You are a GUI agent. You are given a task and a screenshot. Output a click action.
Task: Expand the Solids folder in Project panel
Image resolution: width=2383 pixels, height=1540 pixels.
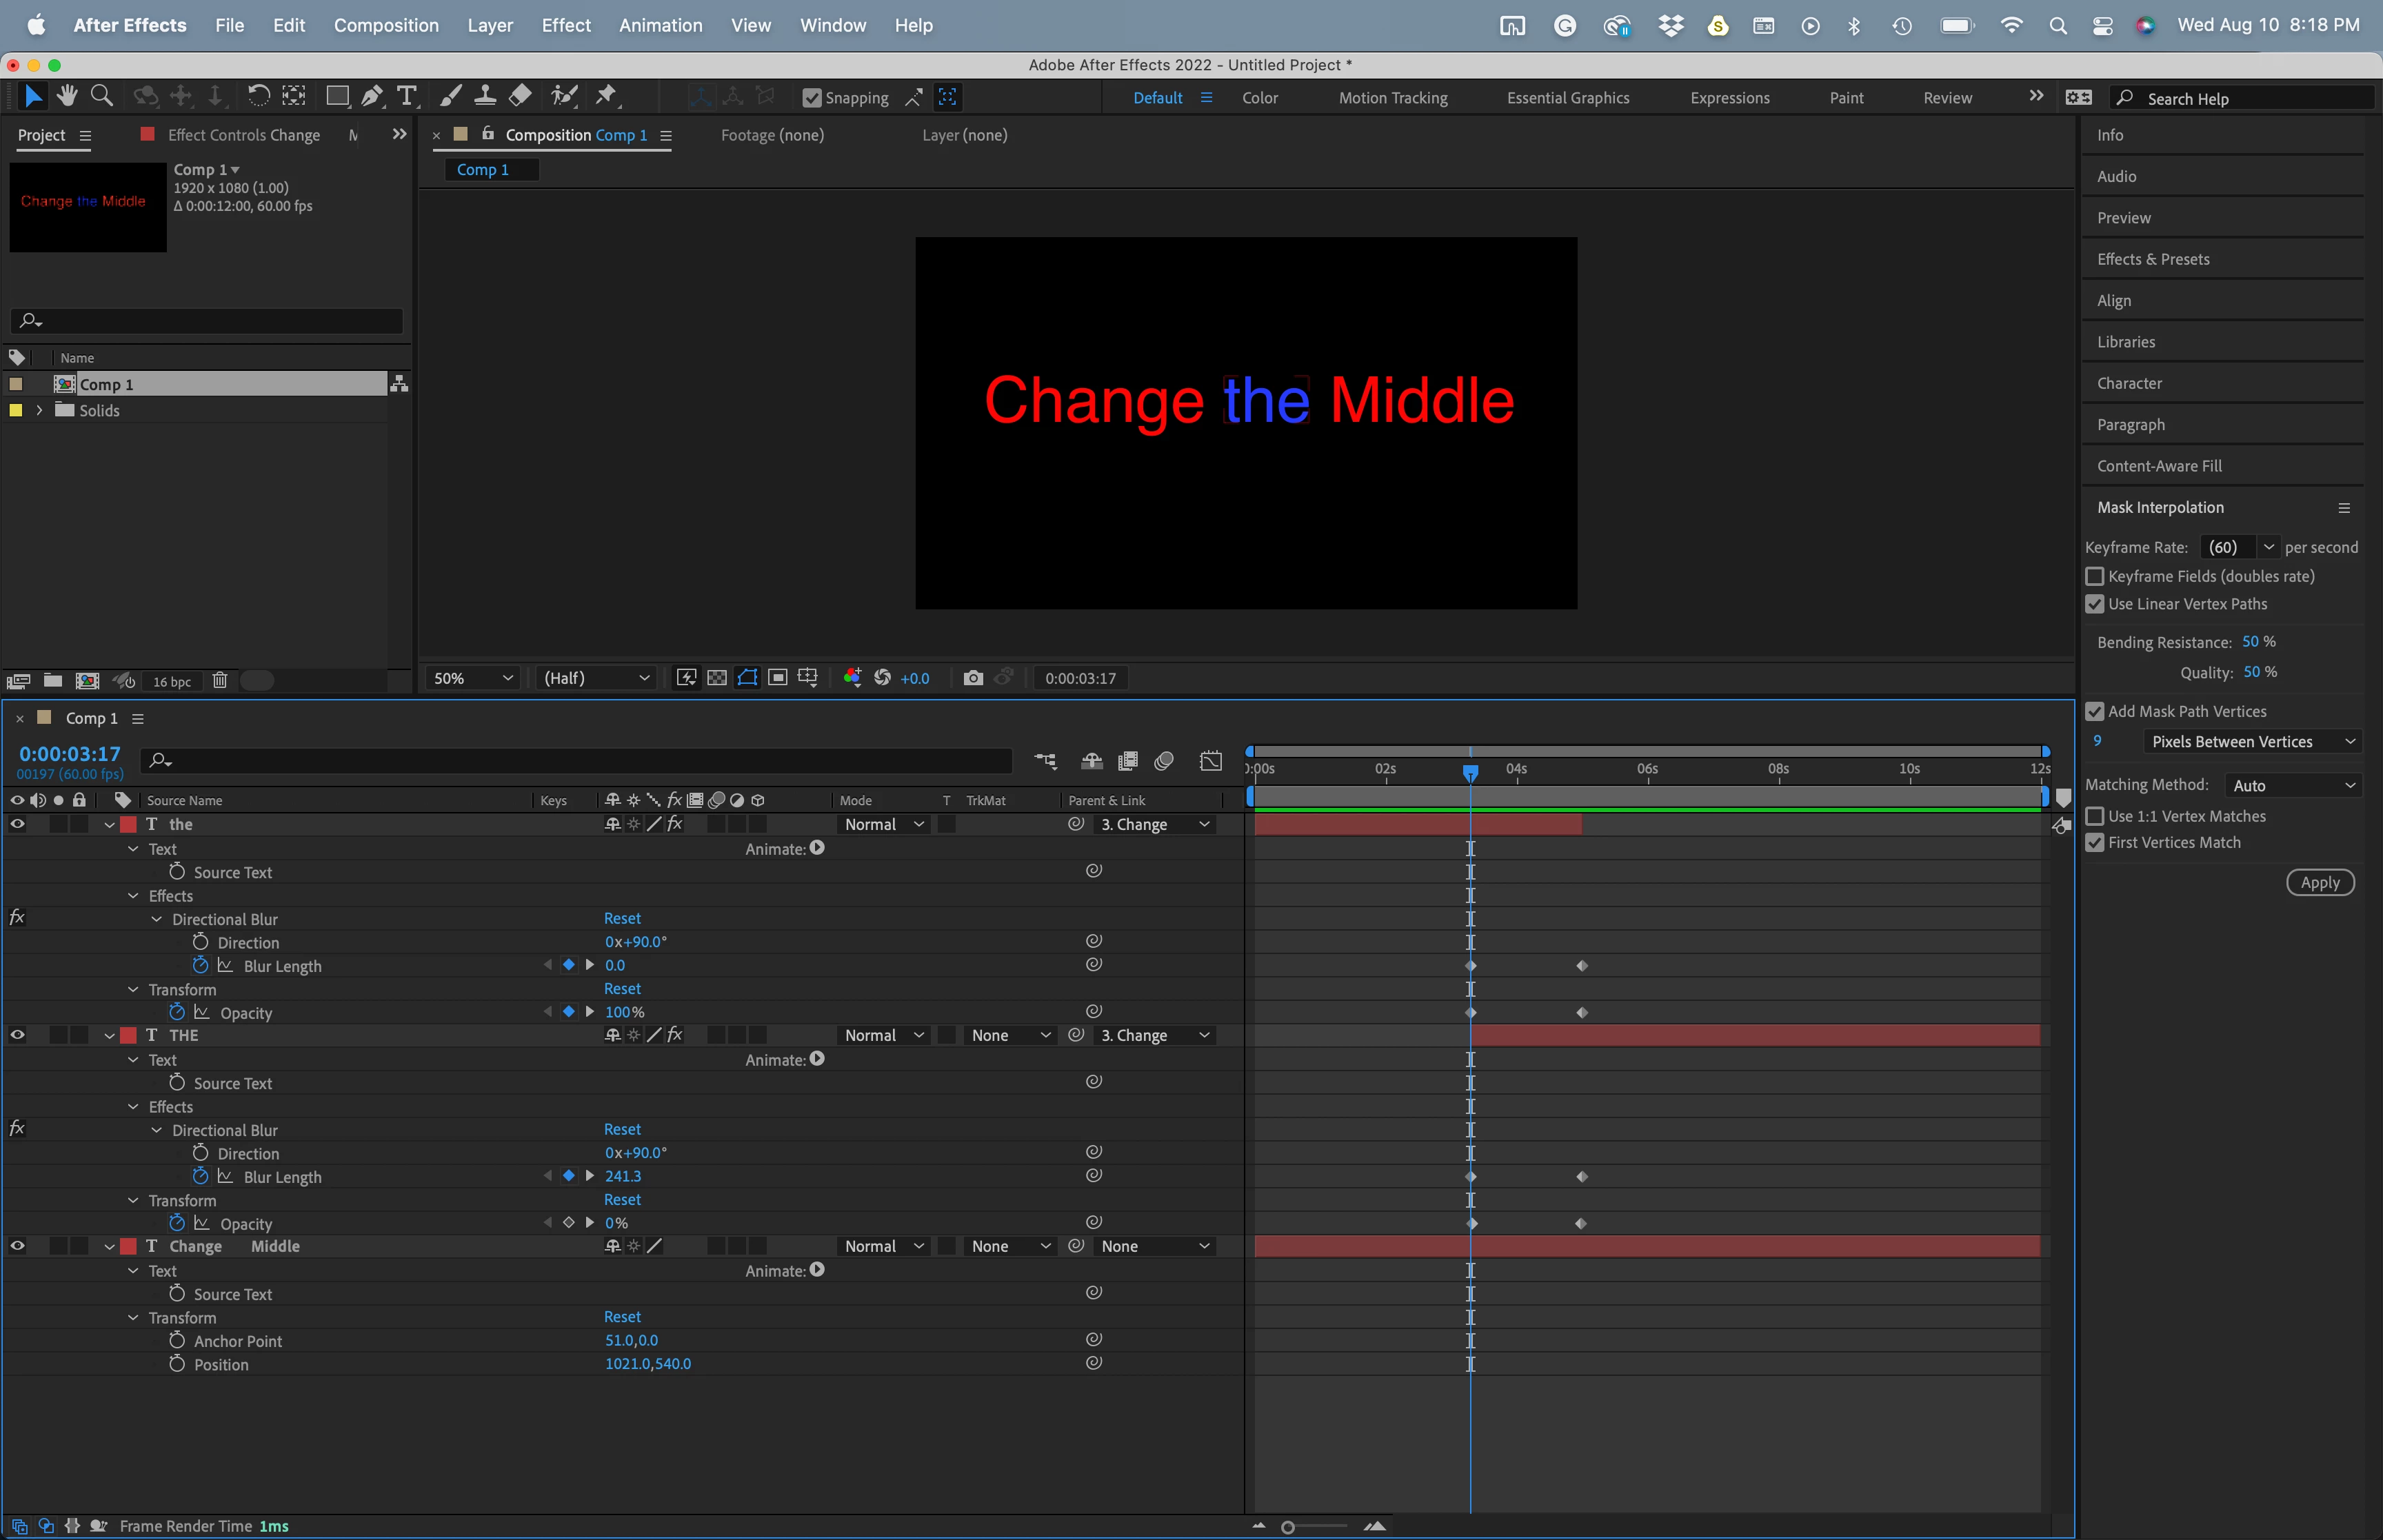coord(39,410)
